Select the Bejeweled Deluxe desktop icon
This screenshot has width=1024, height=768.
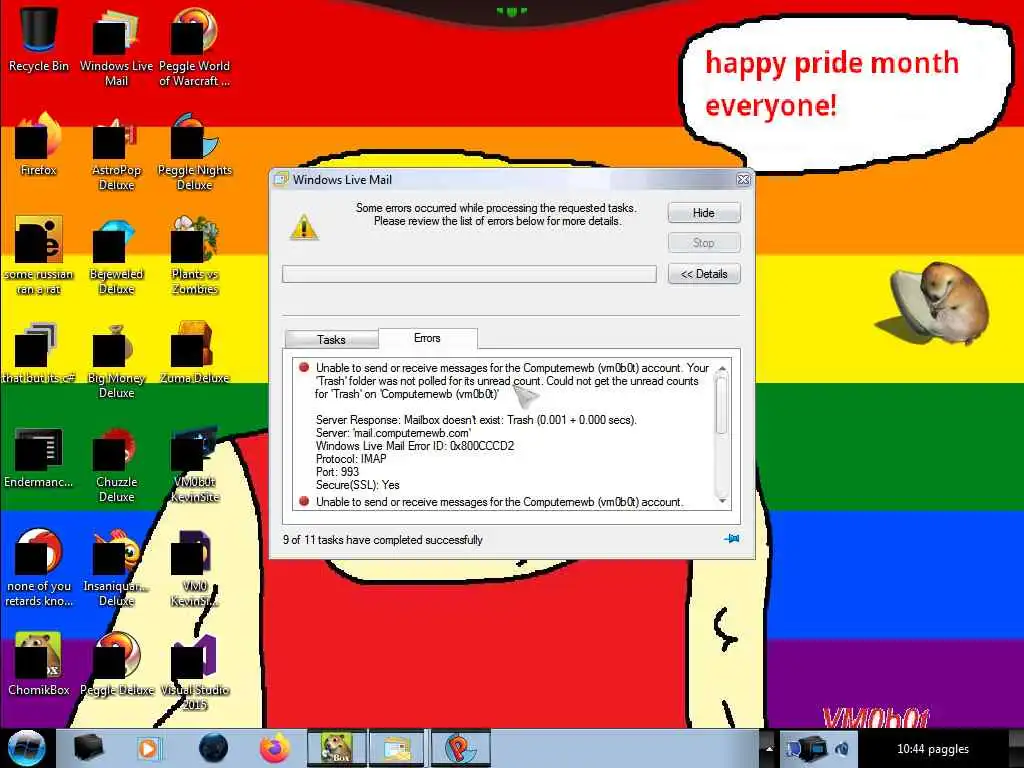point(116,255)
